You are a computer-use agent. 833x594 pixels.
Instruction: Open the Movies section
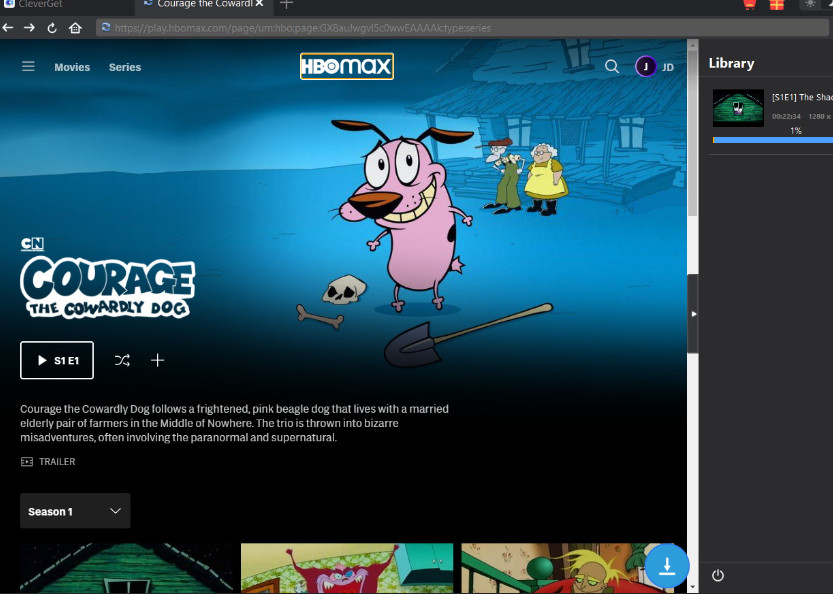tap(72, 67)
